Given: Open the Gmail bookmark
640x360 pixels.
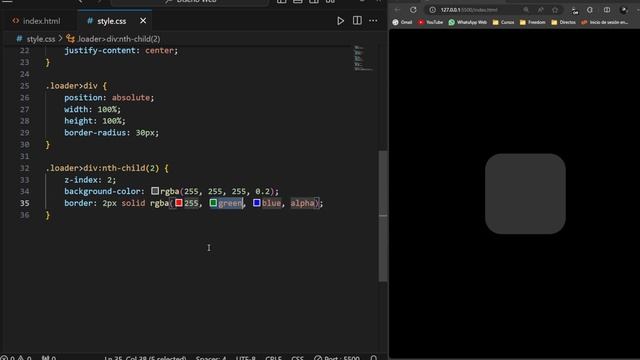Looking at the screenshot, I should (402, 22).
